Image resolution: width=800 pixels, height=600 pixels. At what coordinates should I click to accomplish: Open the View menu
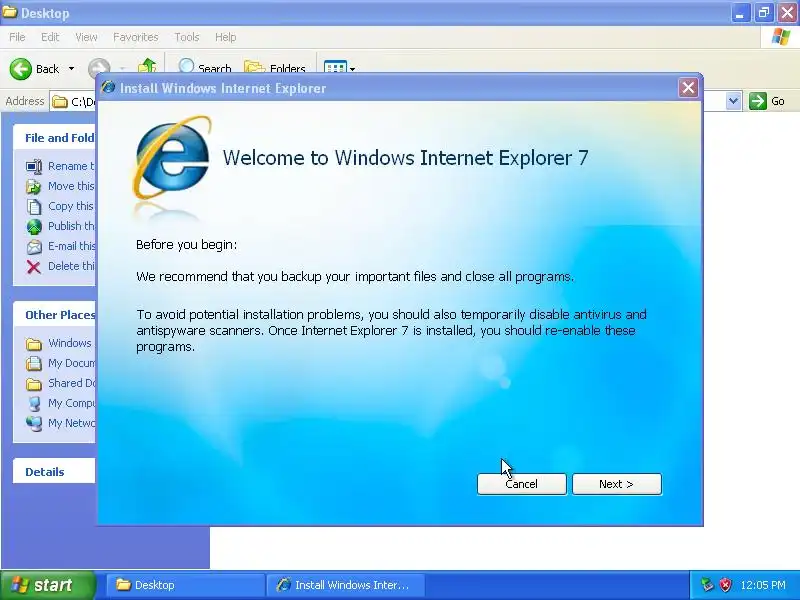[x=86, y=37]
